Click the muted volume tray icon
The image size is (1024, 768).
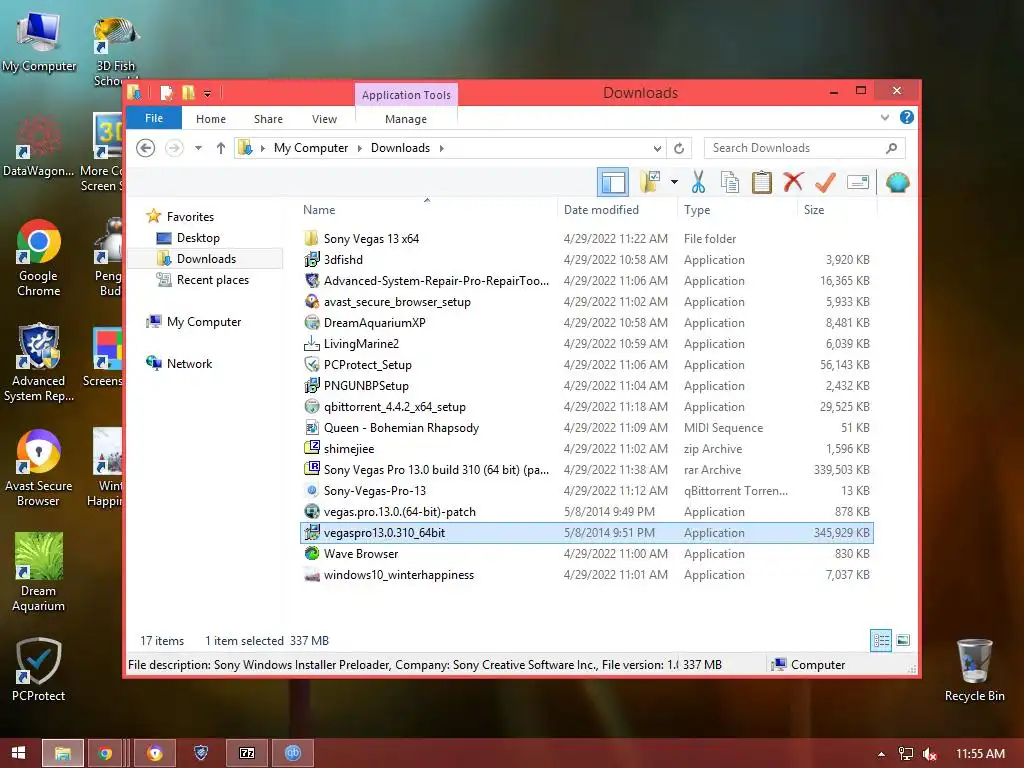[x=929, y=754]
